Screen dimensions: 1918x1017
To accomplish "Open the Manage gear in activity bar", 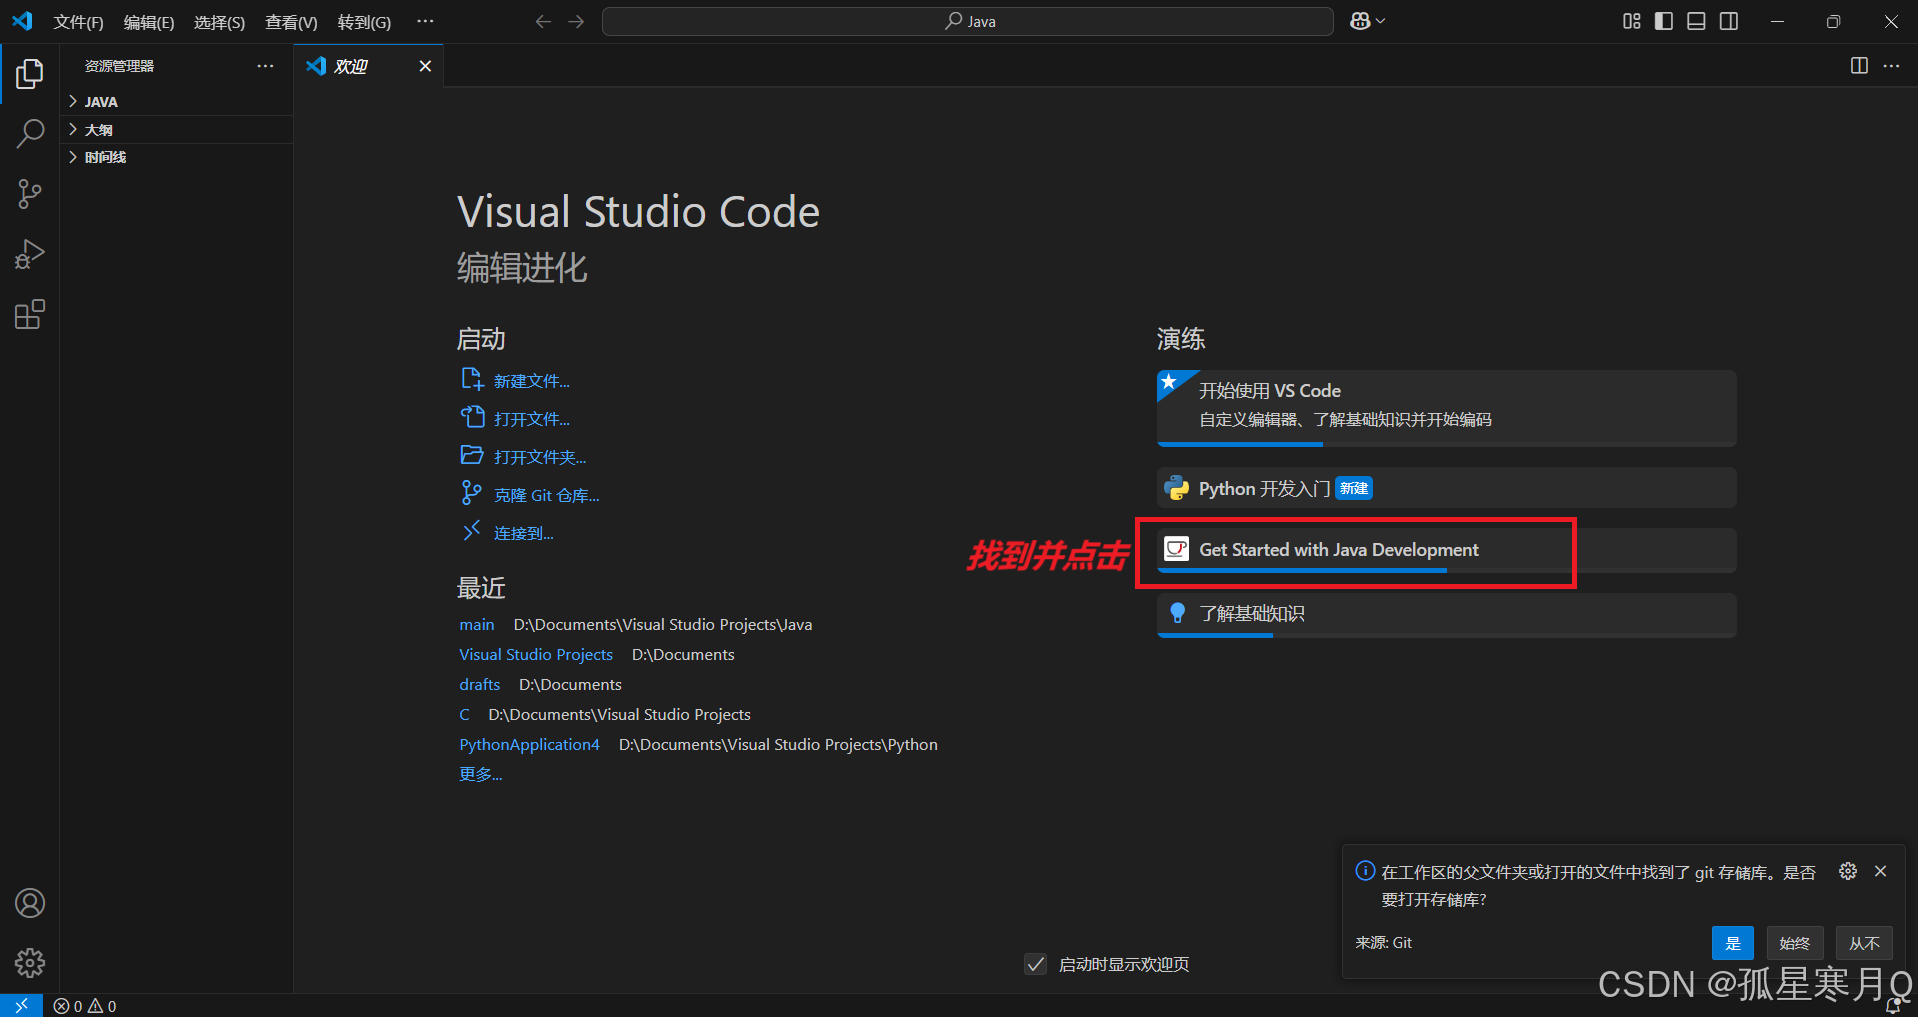I will 30,963.
